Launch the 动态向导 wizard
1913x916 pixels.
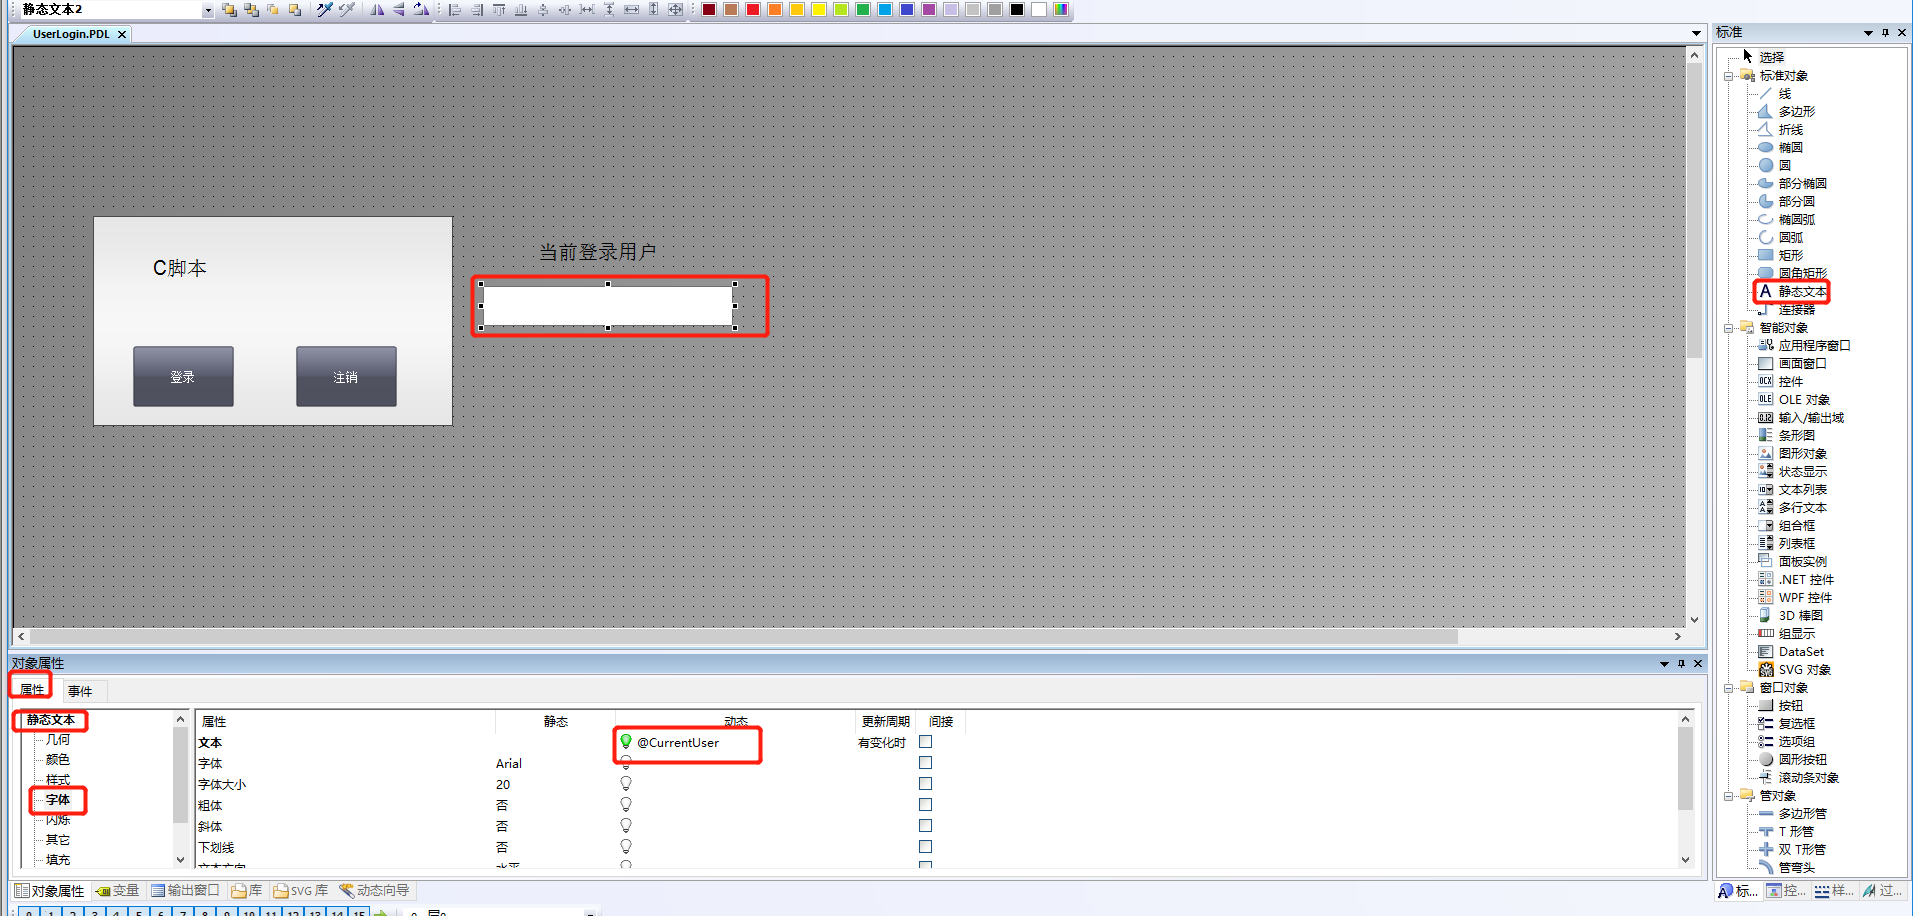click(374, 890)
